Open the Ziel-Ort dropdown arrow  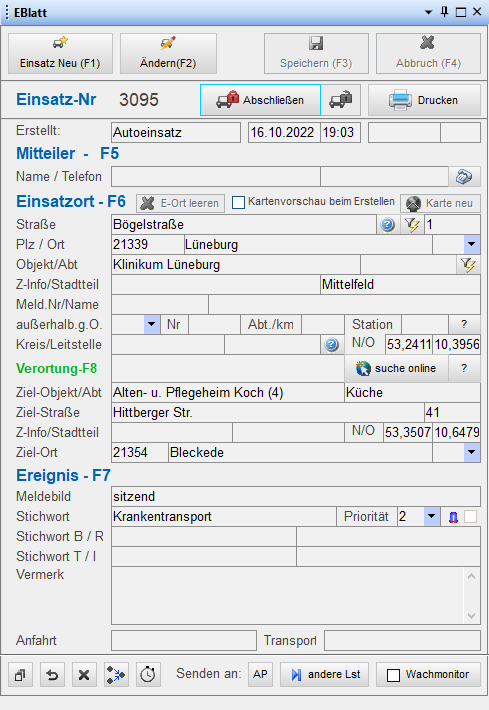(472, 452)
